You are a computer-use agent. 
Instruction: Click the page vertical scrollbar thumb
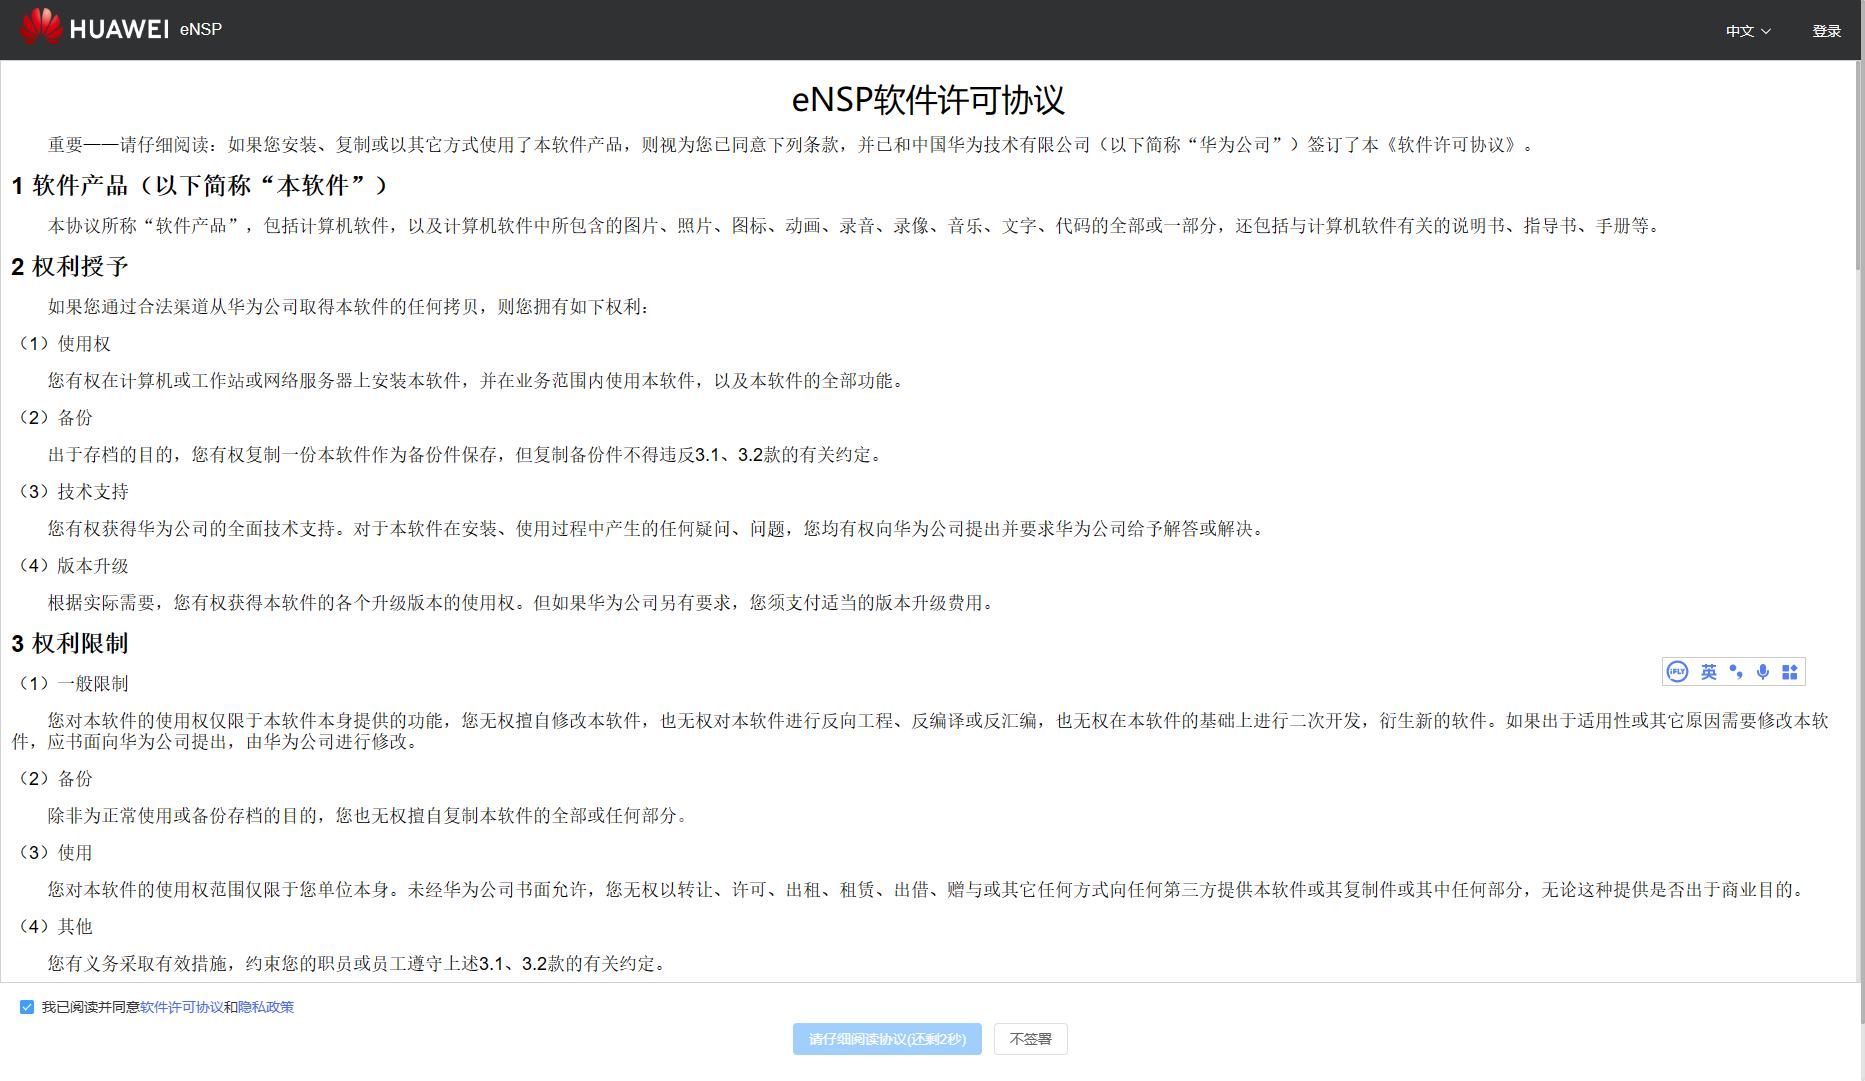click(1859, 165)
